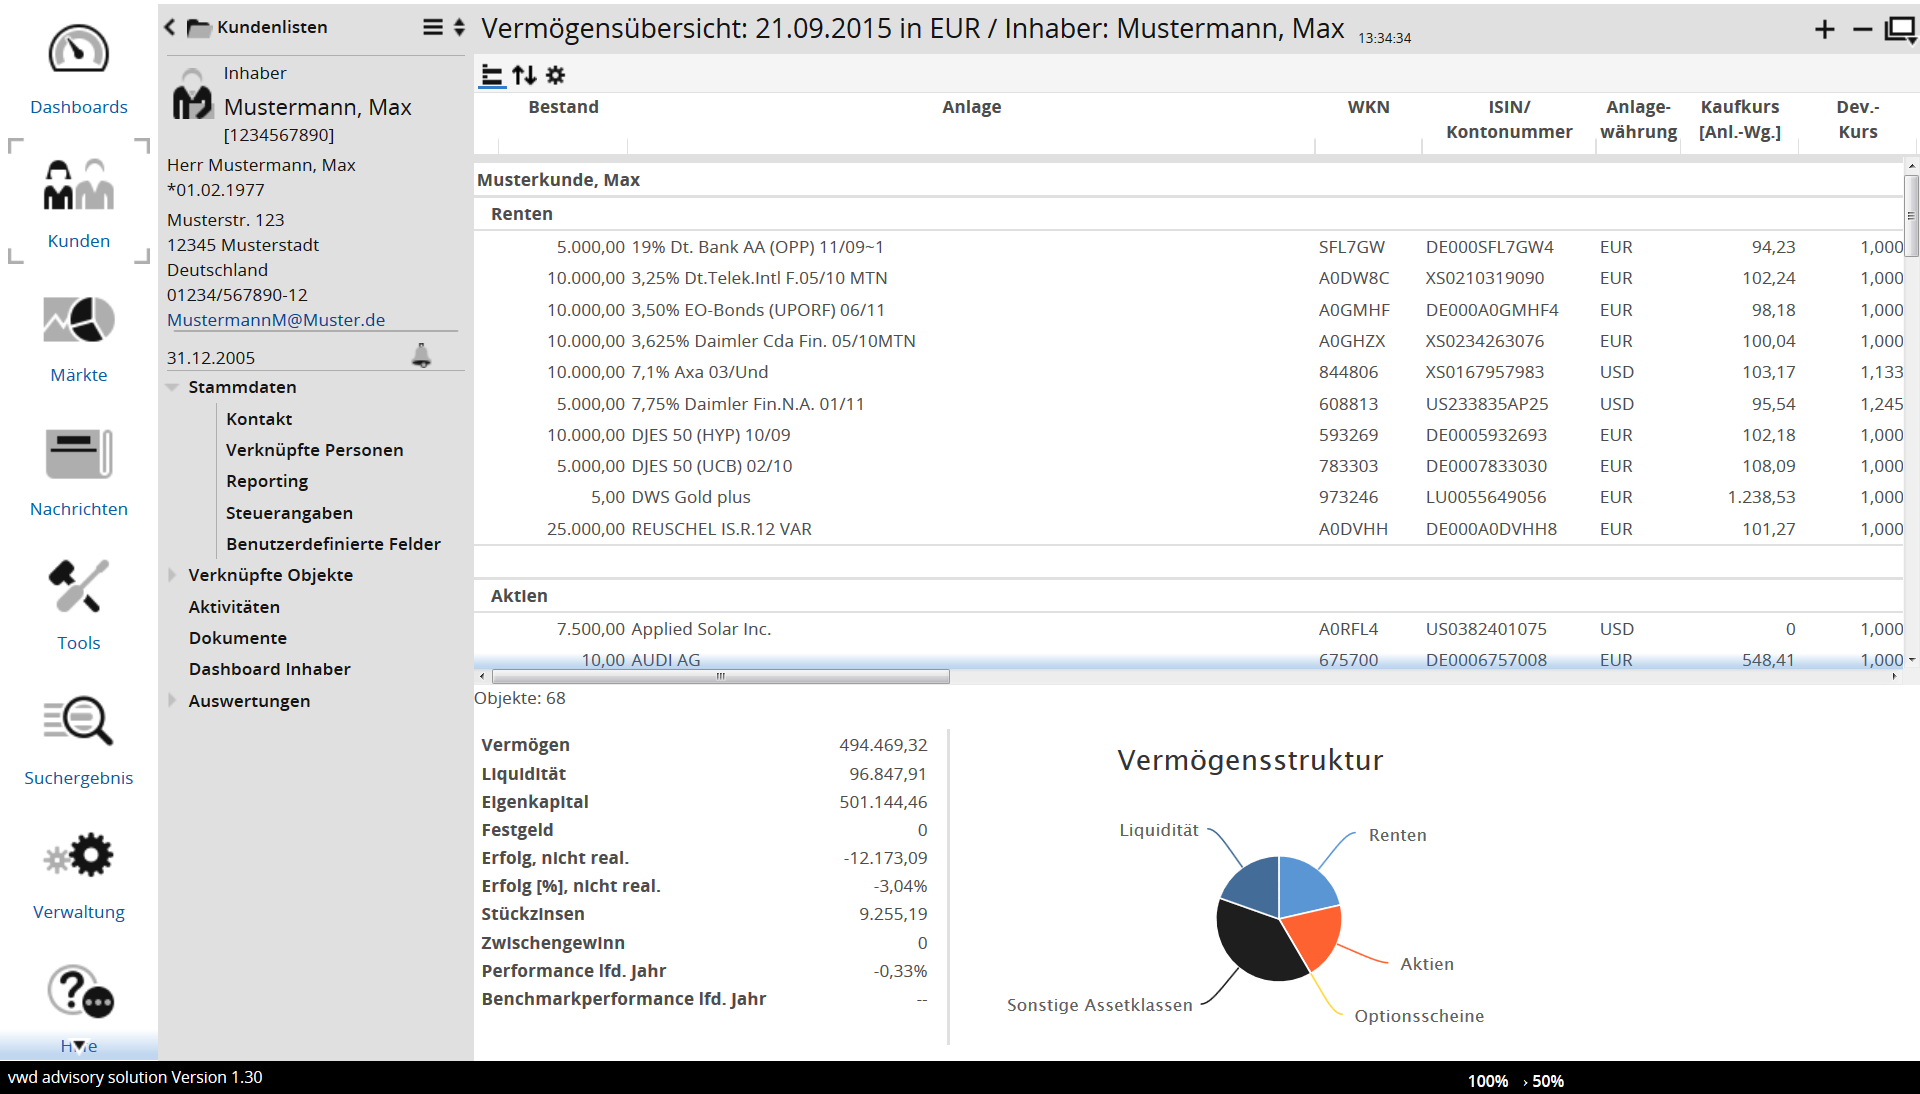The height and width of the screenshot is (1094, 1920).
Task: Expand the Auswertungen tree node
Action: [173, 701]
